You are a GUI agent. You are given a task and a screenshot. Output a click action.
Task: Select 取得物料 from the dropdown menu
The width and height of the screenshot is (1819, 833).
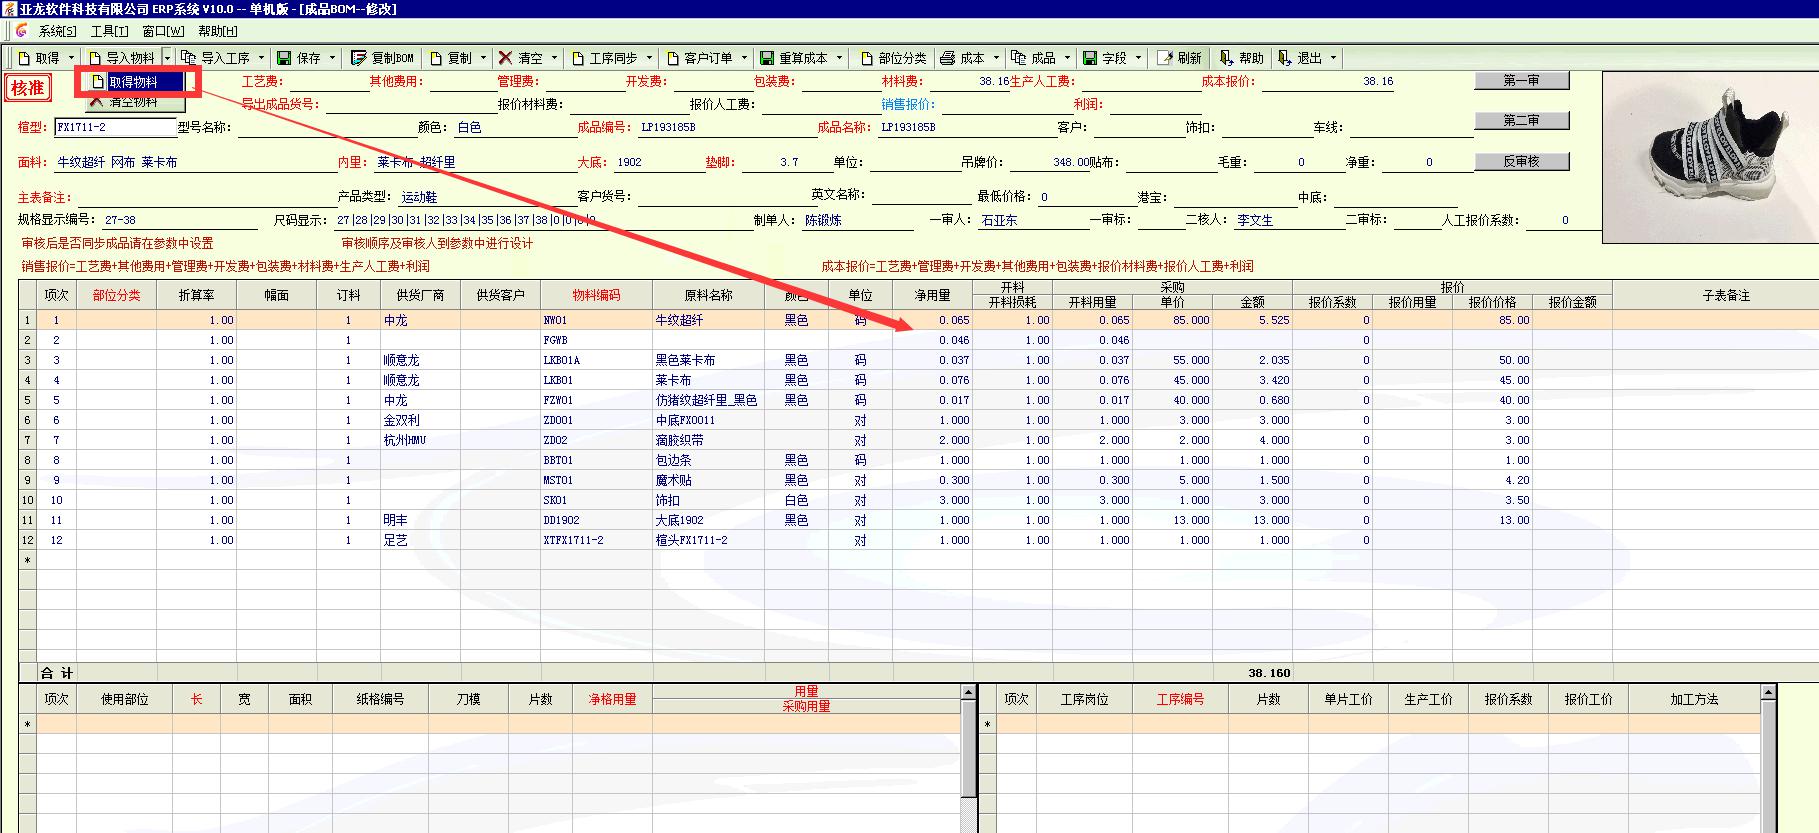pos(133,82)
